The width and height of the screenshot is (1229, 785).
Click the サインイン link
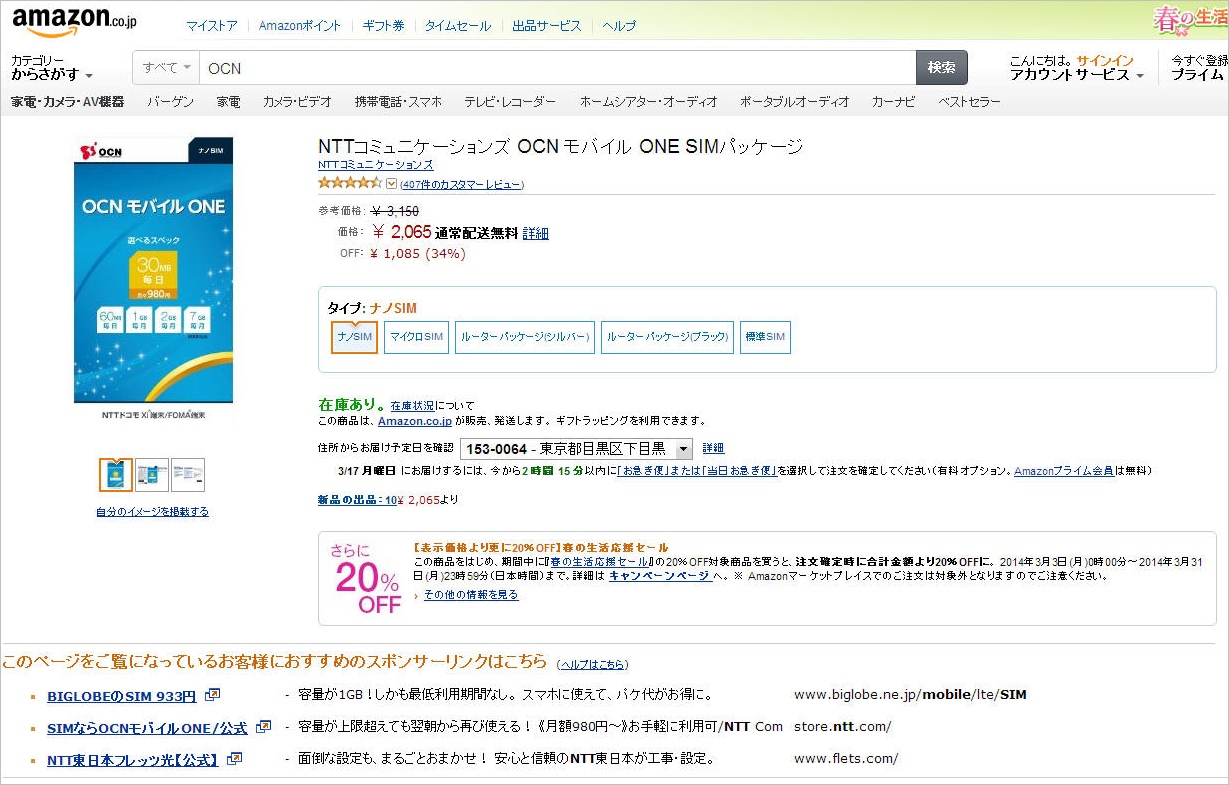1105,61
